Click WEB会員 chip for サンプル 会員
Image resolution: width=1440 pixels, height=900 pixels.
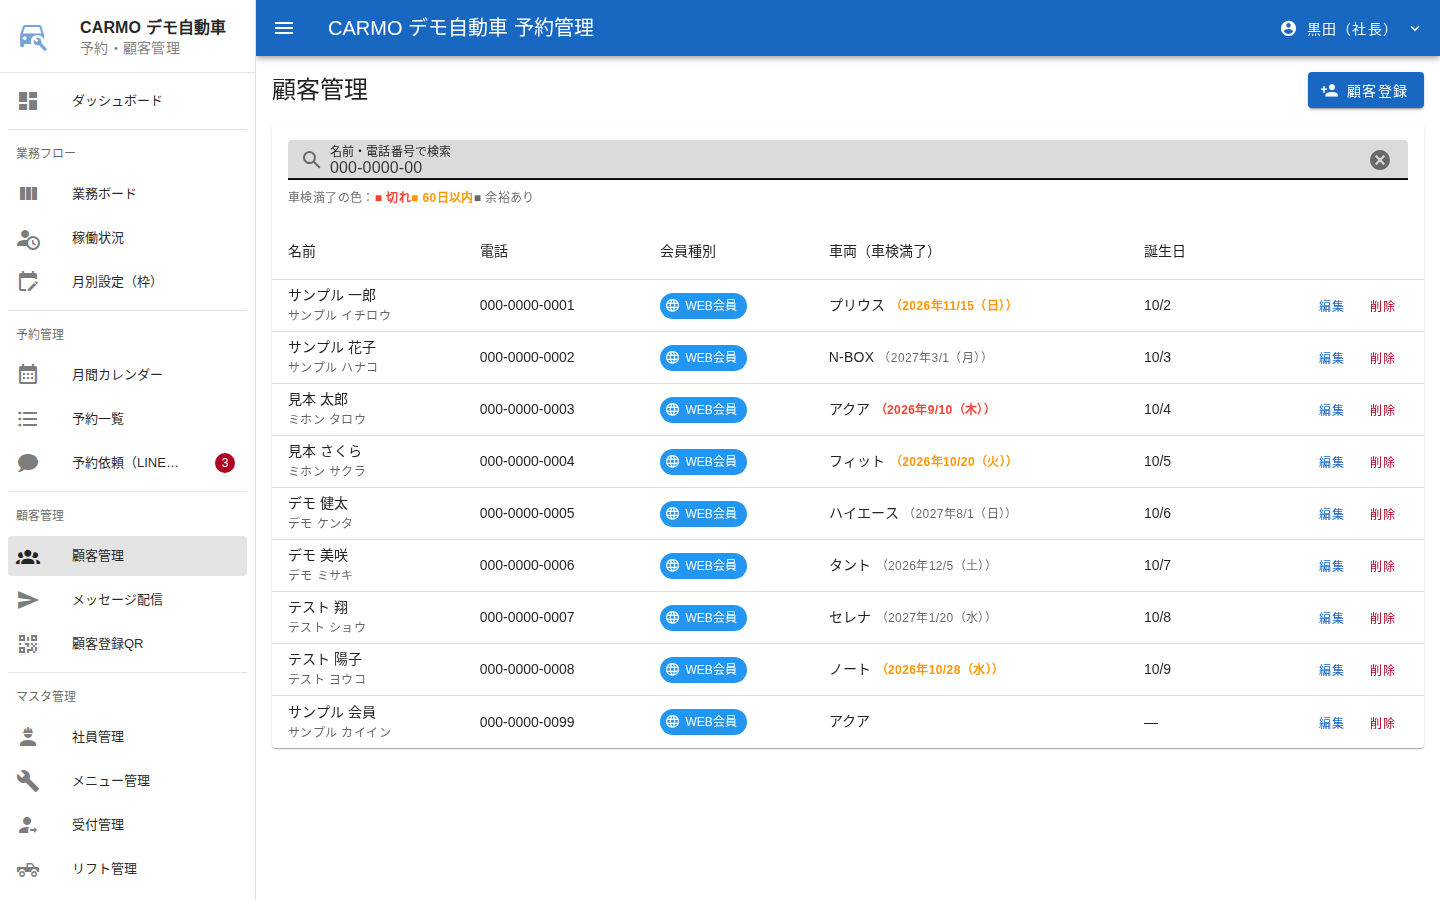point(703,722)
